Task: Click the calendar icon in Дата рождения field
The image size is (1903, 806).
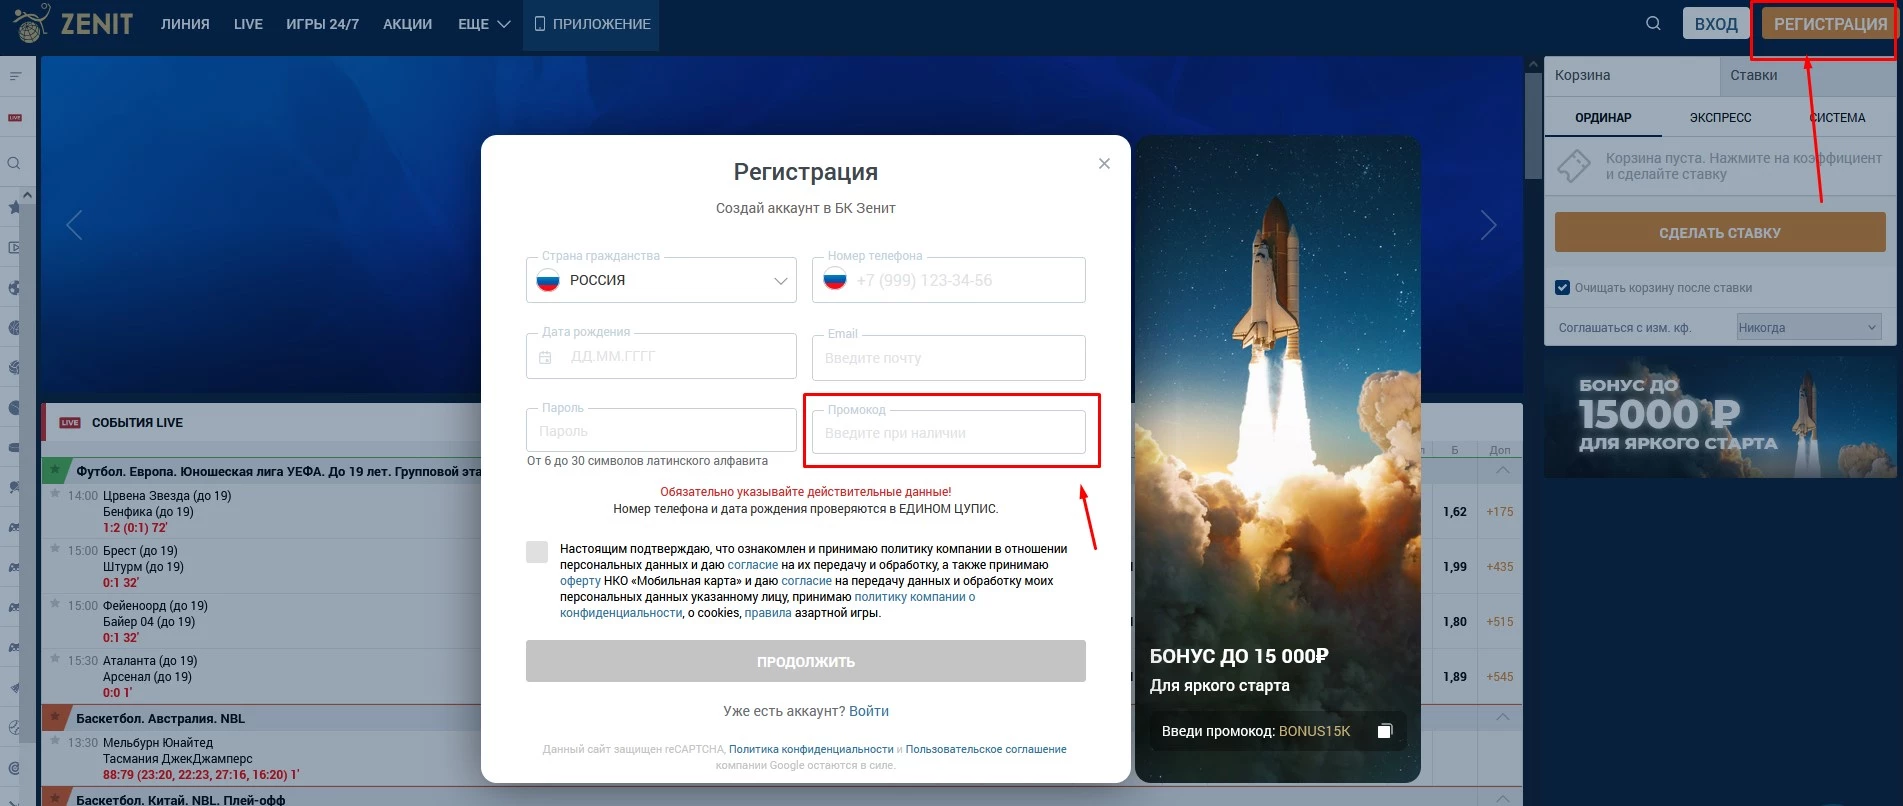Action: click(x=545, y=357)
